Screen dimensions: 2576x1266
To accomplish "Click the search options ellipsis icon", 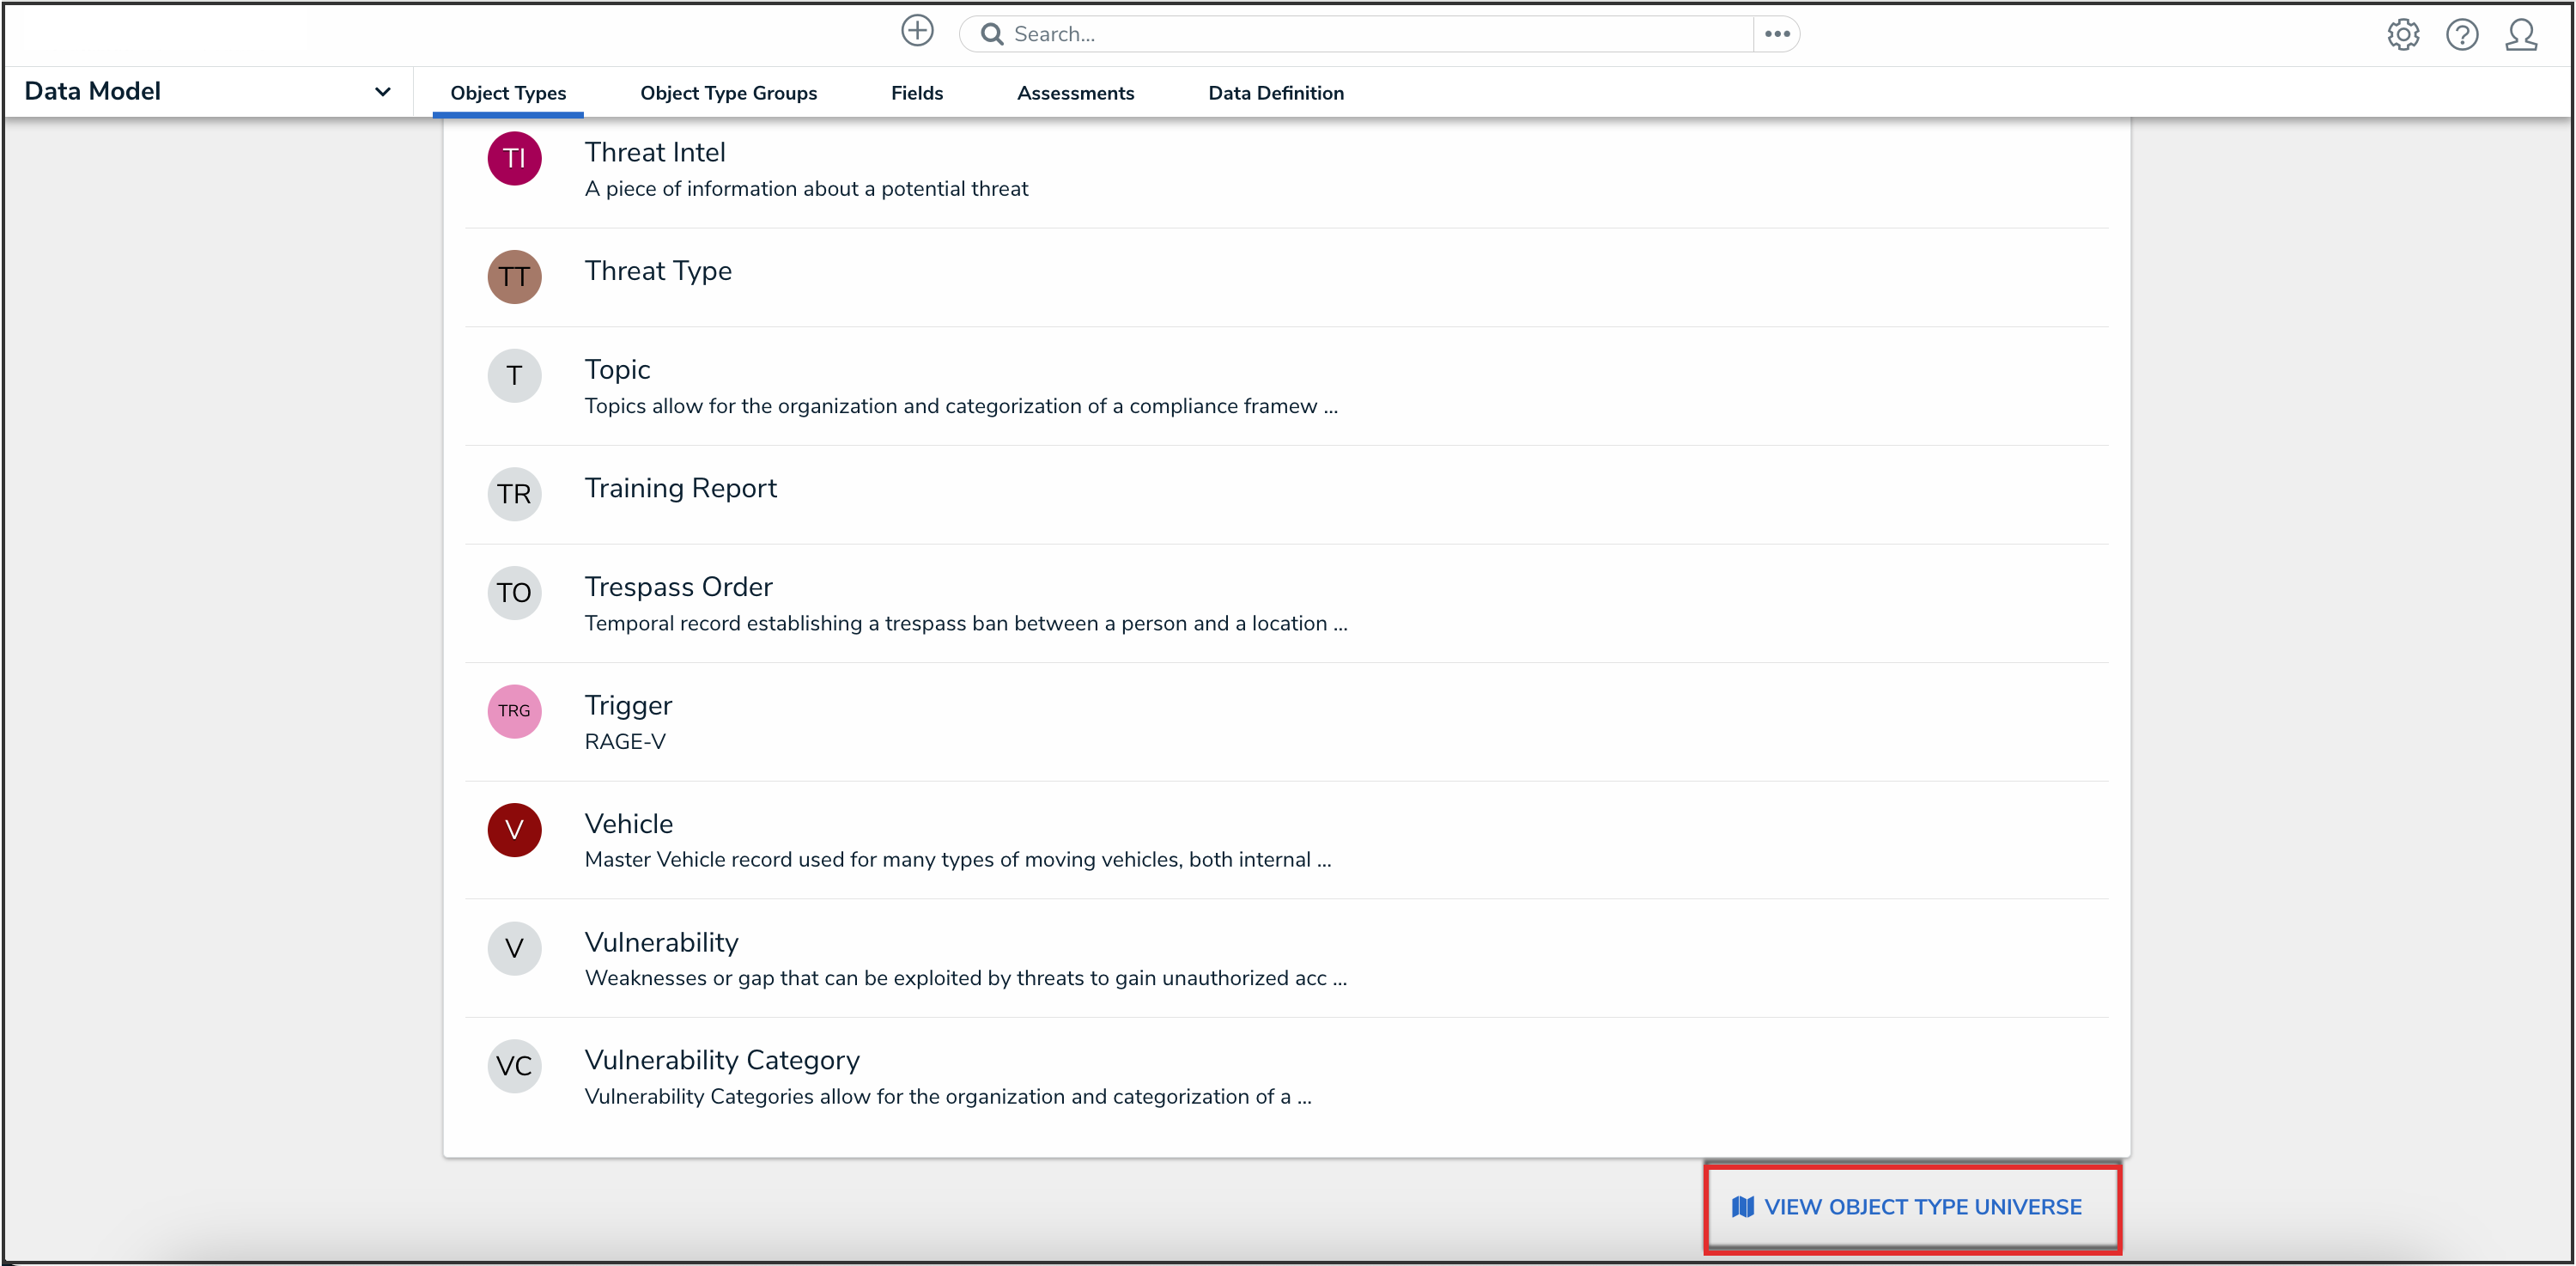I will [1776, 34].
